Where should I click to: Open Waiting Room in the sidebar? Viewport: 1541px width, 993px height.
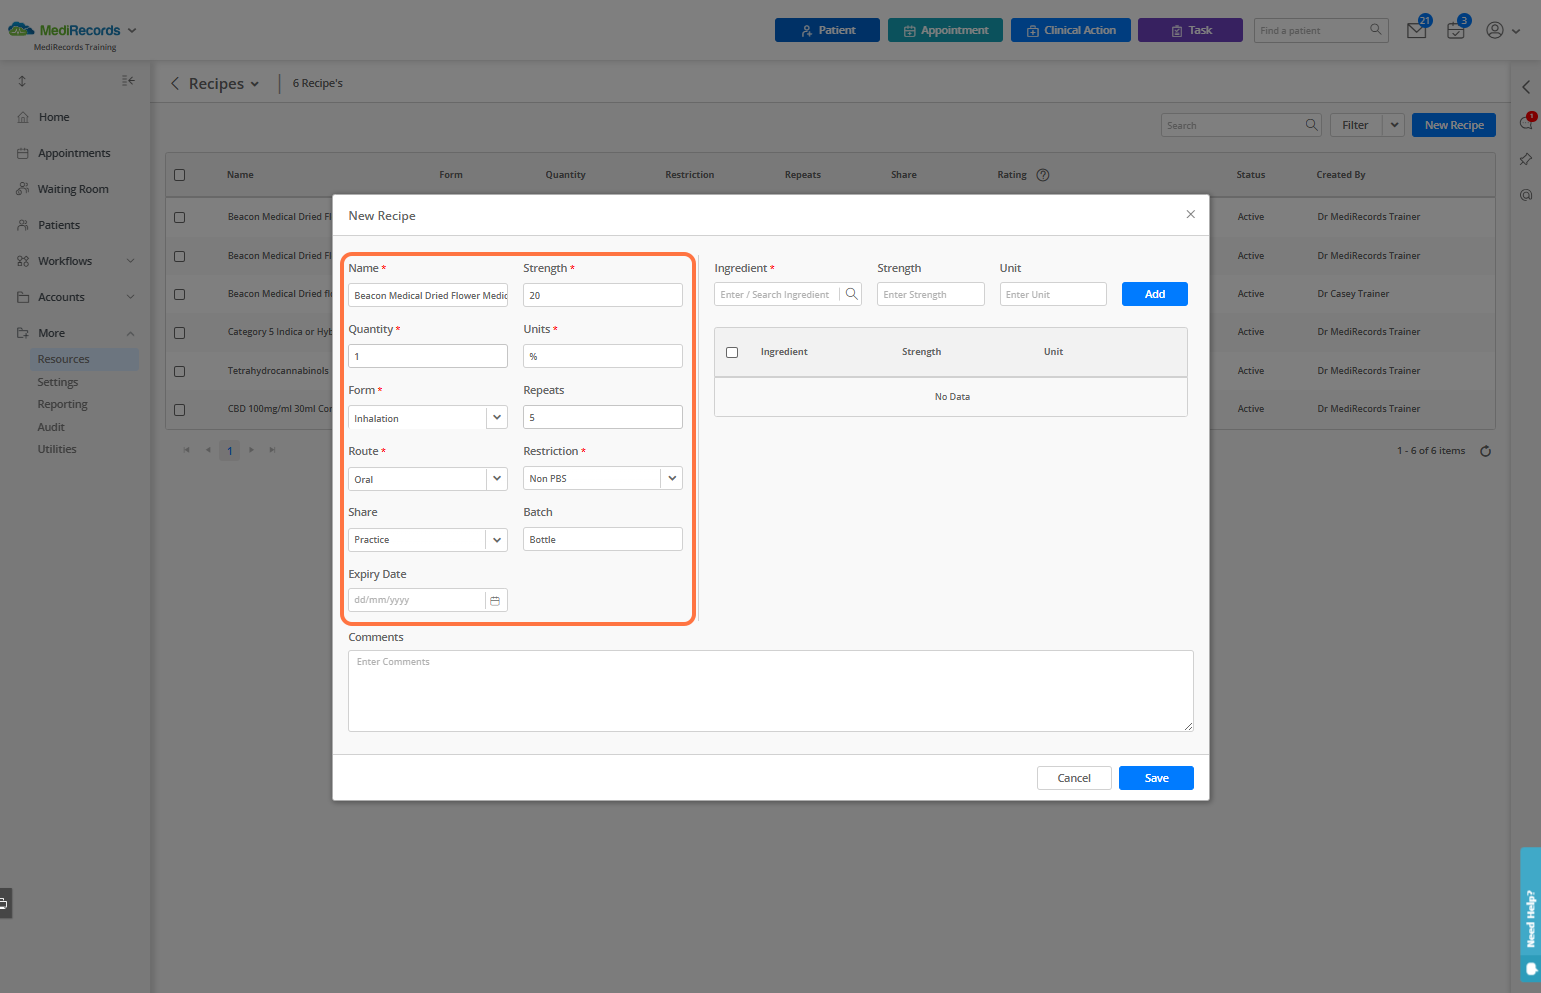pos(73,189)
